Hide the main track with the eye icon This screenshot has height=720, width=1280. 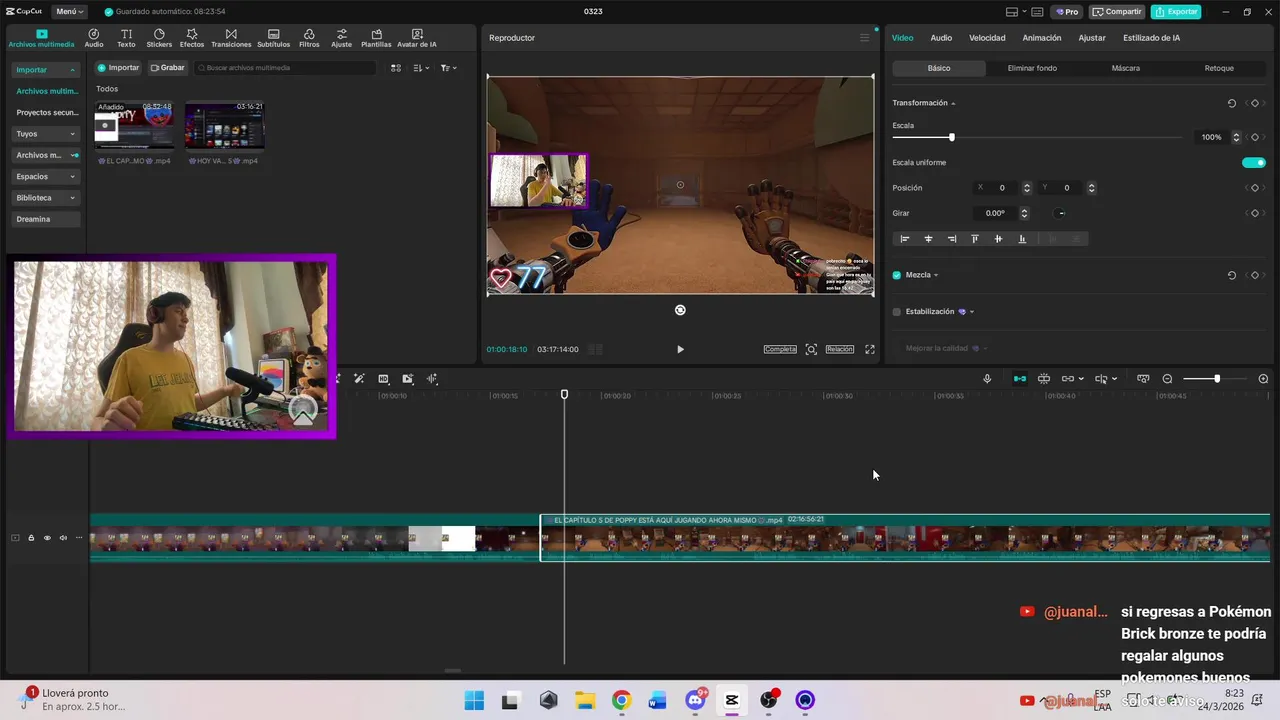47,538
